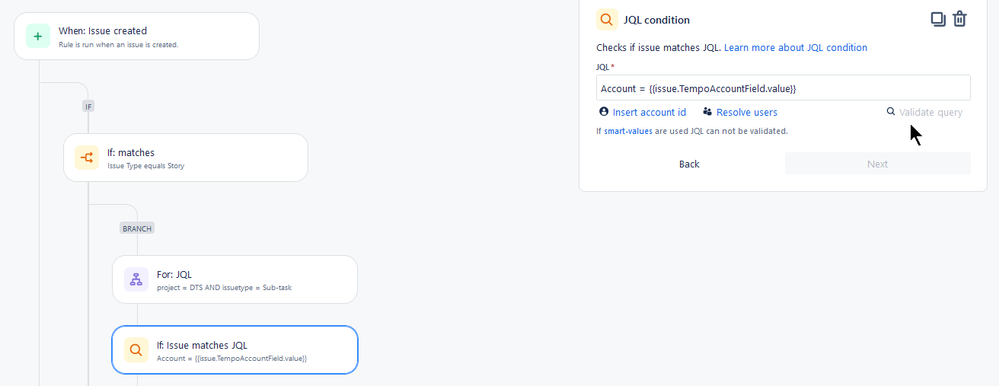
Task: Click the green plus trigger icon
Action: click(38, 36)
